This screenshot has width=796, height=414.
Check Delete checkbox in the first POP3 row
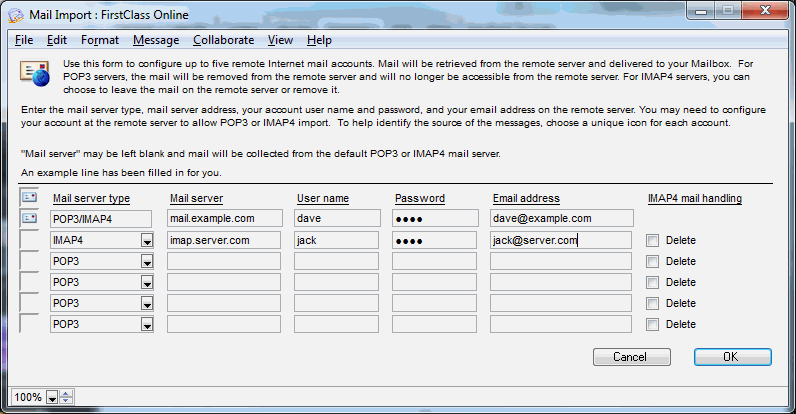tap(653, 261)
